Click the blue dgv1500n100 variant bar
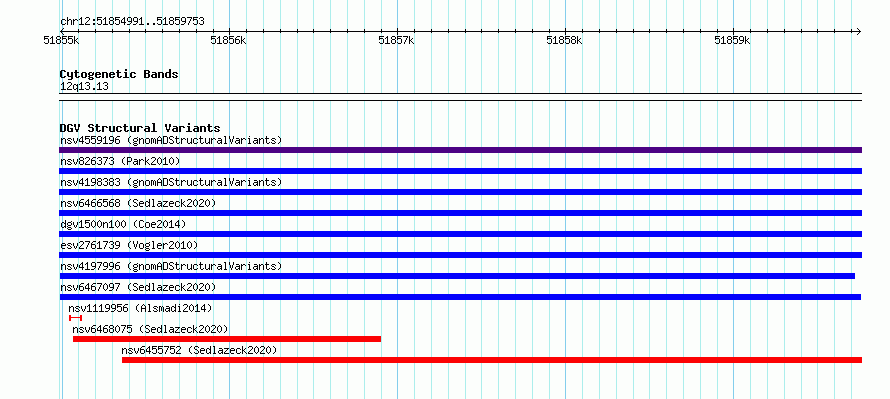890x399 pixels. click(x=460, y=234)
